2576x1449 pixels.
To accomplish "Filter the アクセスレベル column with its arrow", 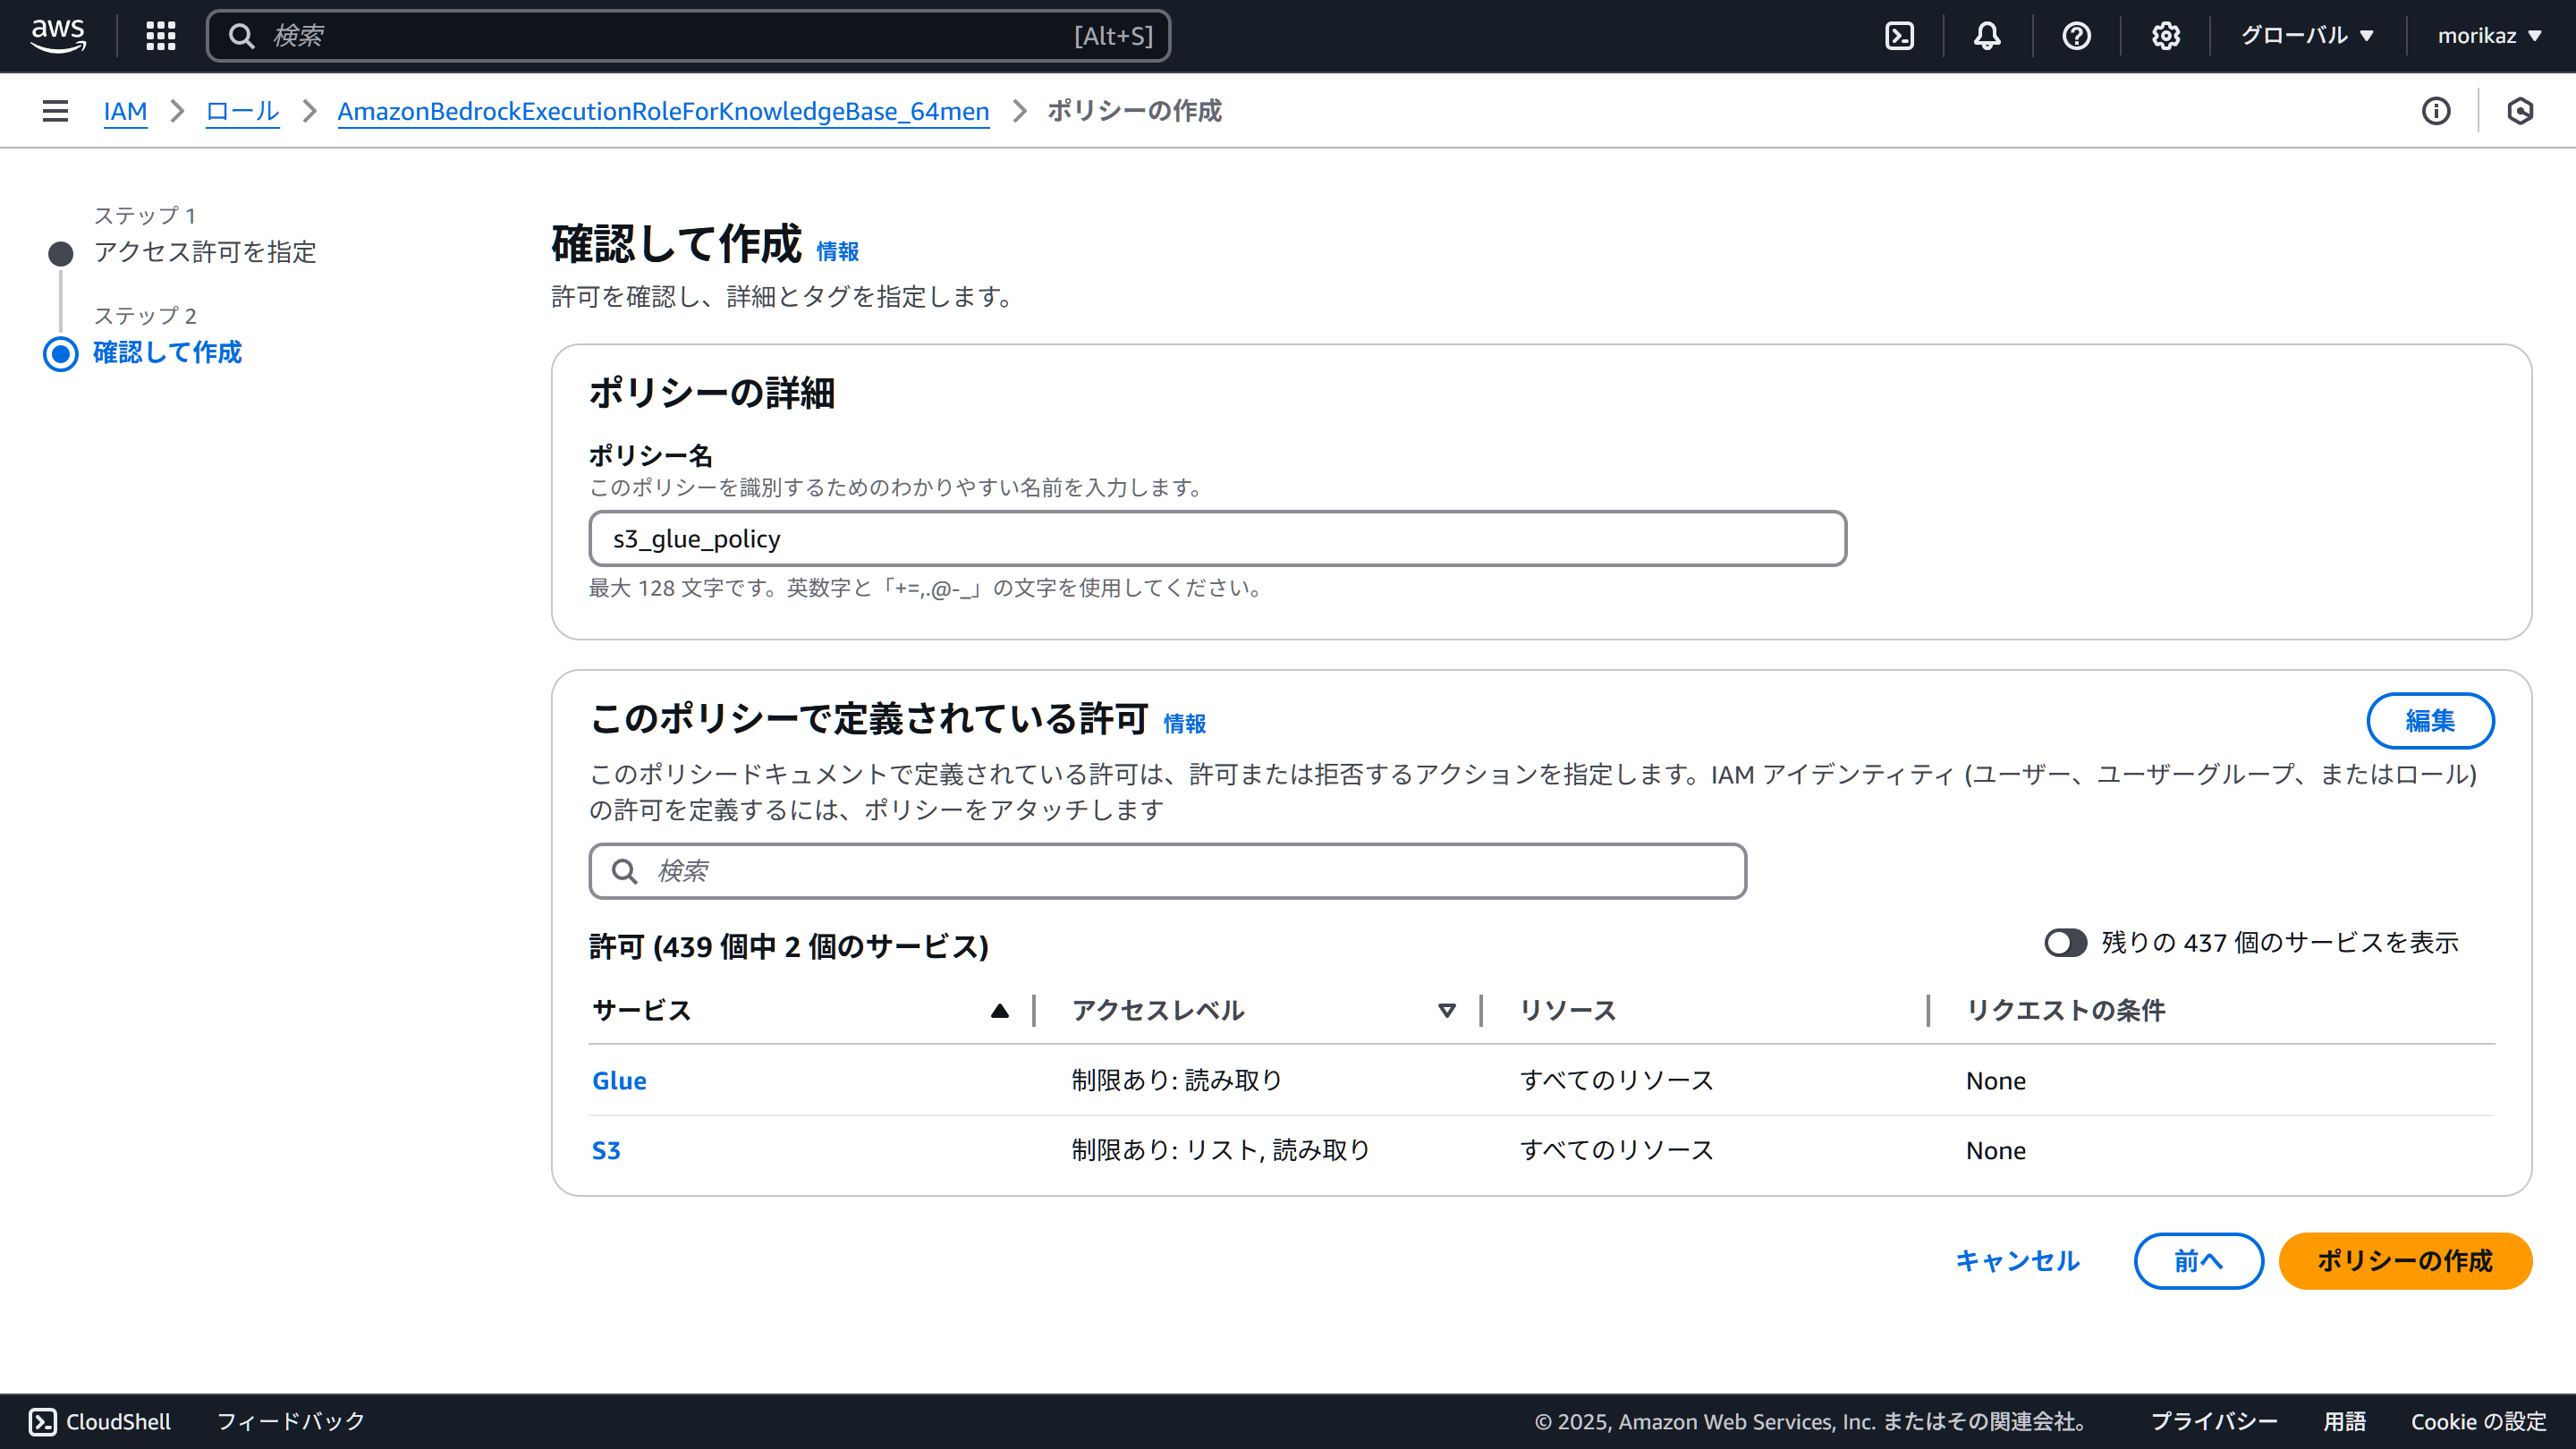I will click(1446, 1011).
